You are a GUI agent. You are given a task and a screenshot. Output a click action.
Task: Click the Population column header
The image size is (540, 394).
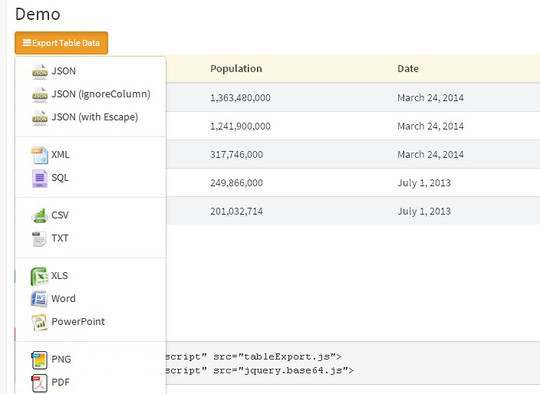pyautogui.click(x=236, y=69)
